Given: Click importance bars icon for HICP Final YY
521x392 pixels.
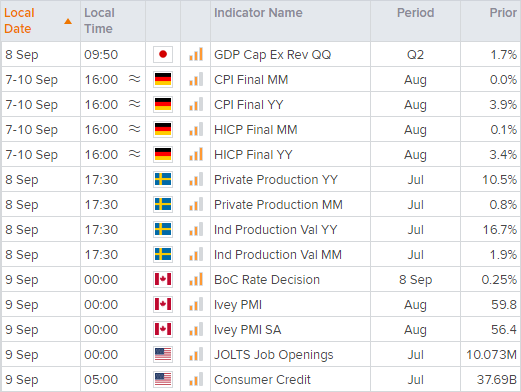Looking at the screenshot, I should coord(196,154).
